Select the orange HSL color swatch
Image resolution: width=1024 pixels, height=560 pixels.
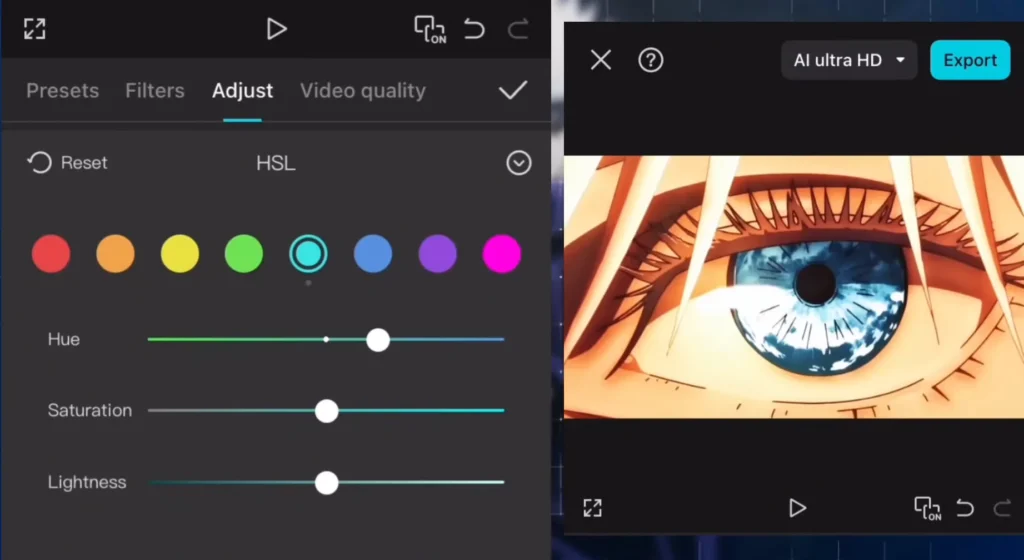point(116,253)
